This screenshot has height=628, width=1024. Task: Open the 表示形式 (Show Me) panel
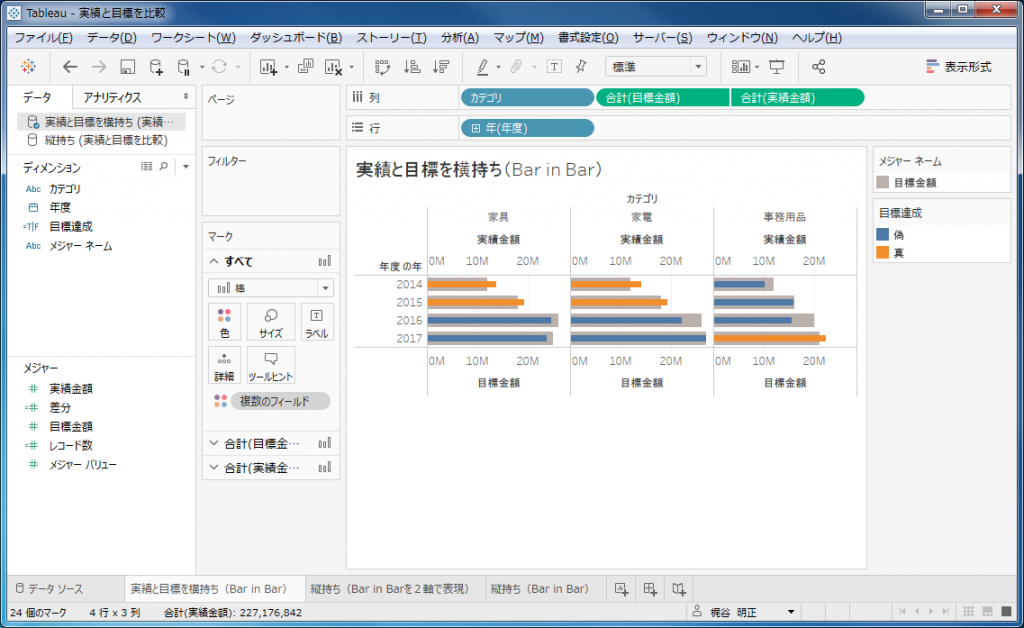point(958,67)
